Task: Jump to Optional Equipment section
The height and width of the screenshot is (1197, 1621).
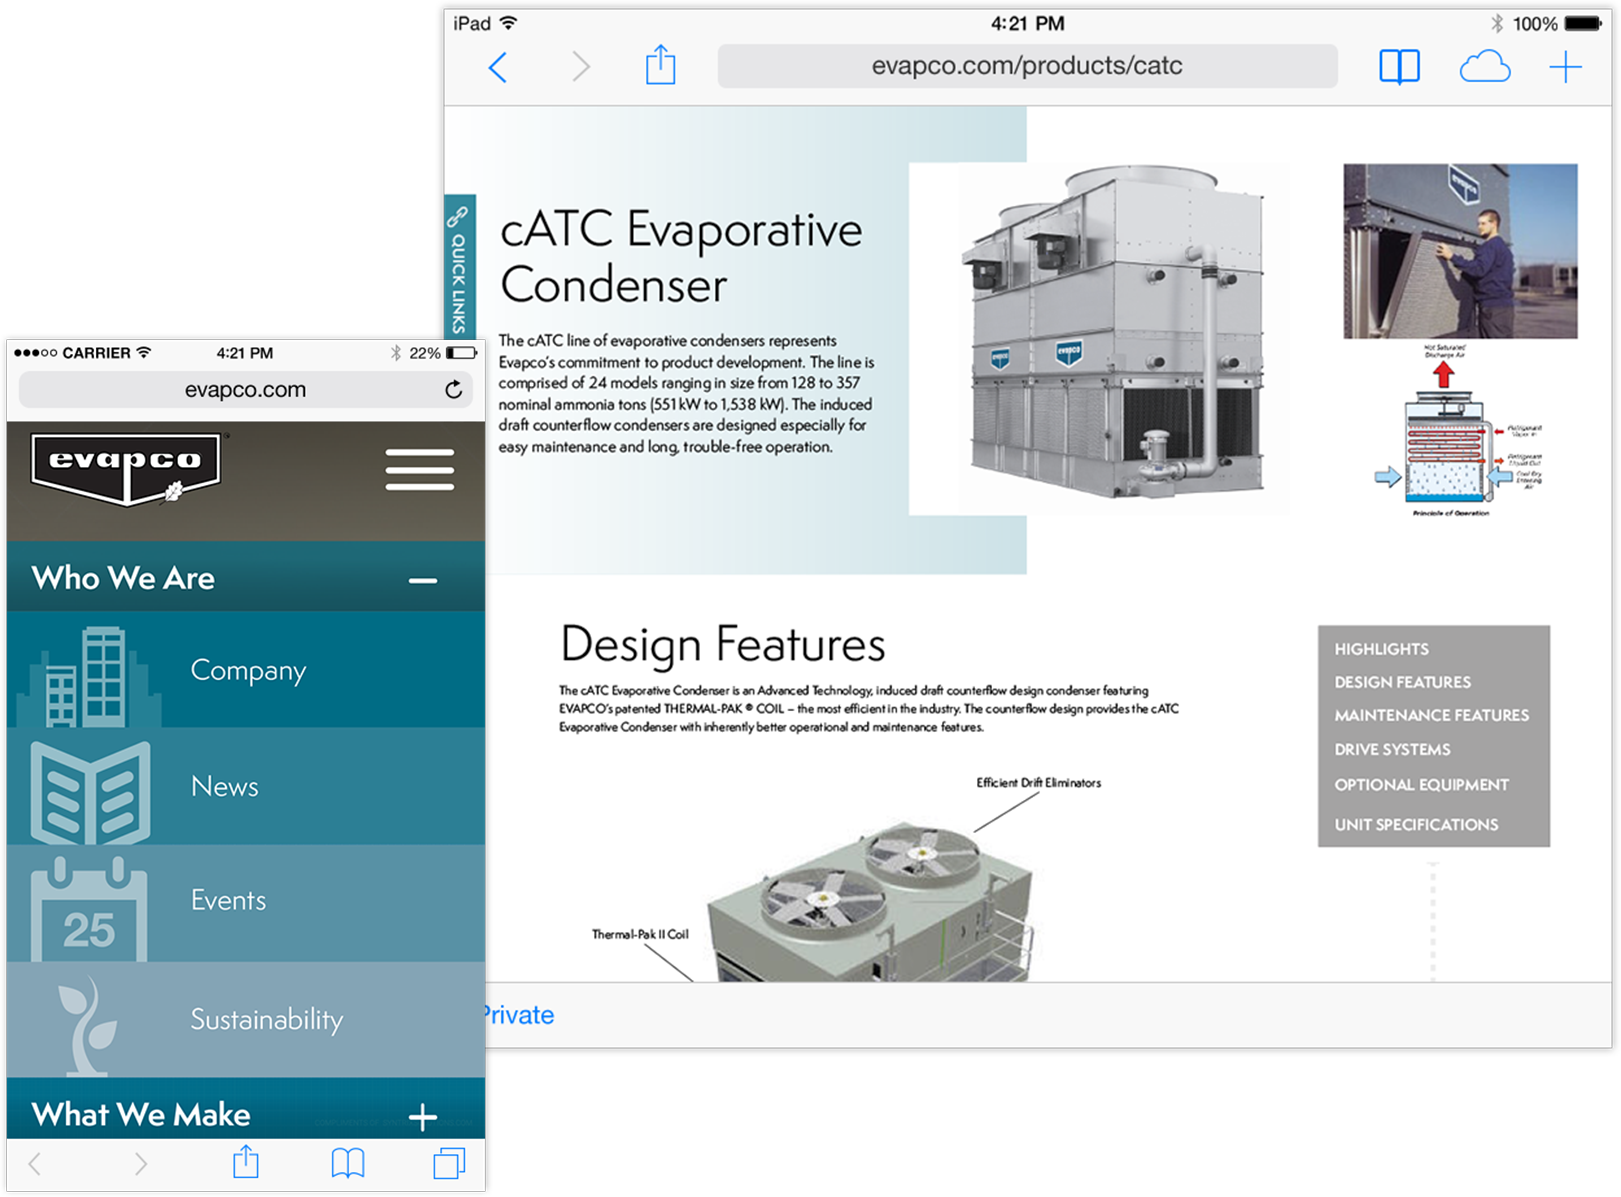Action: 1421,785
